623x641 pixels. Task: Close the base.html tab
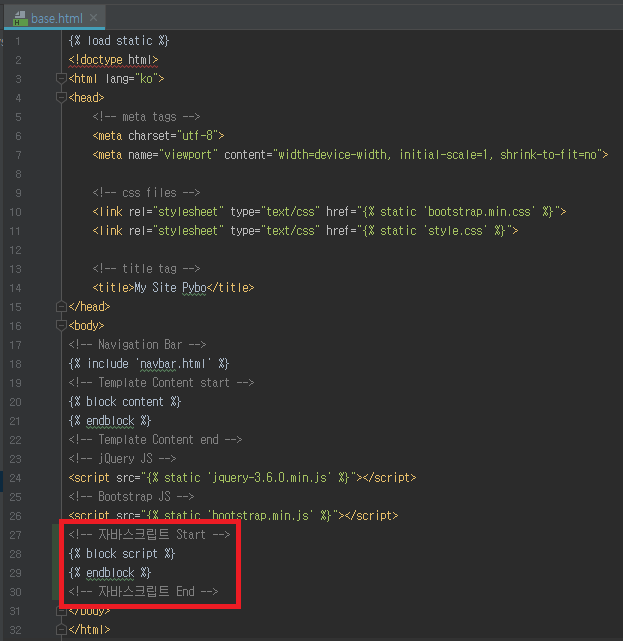(94, 18)
